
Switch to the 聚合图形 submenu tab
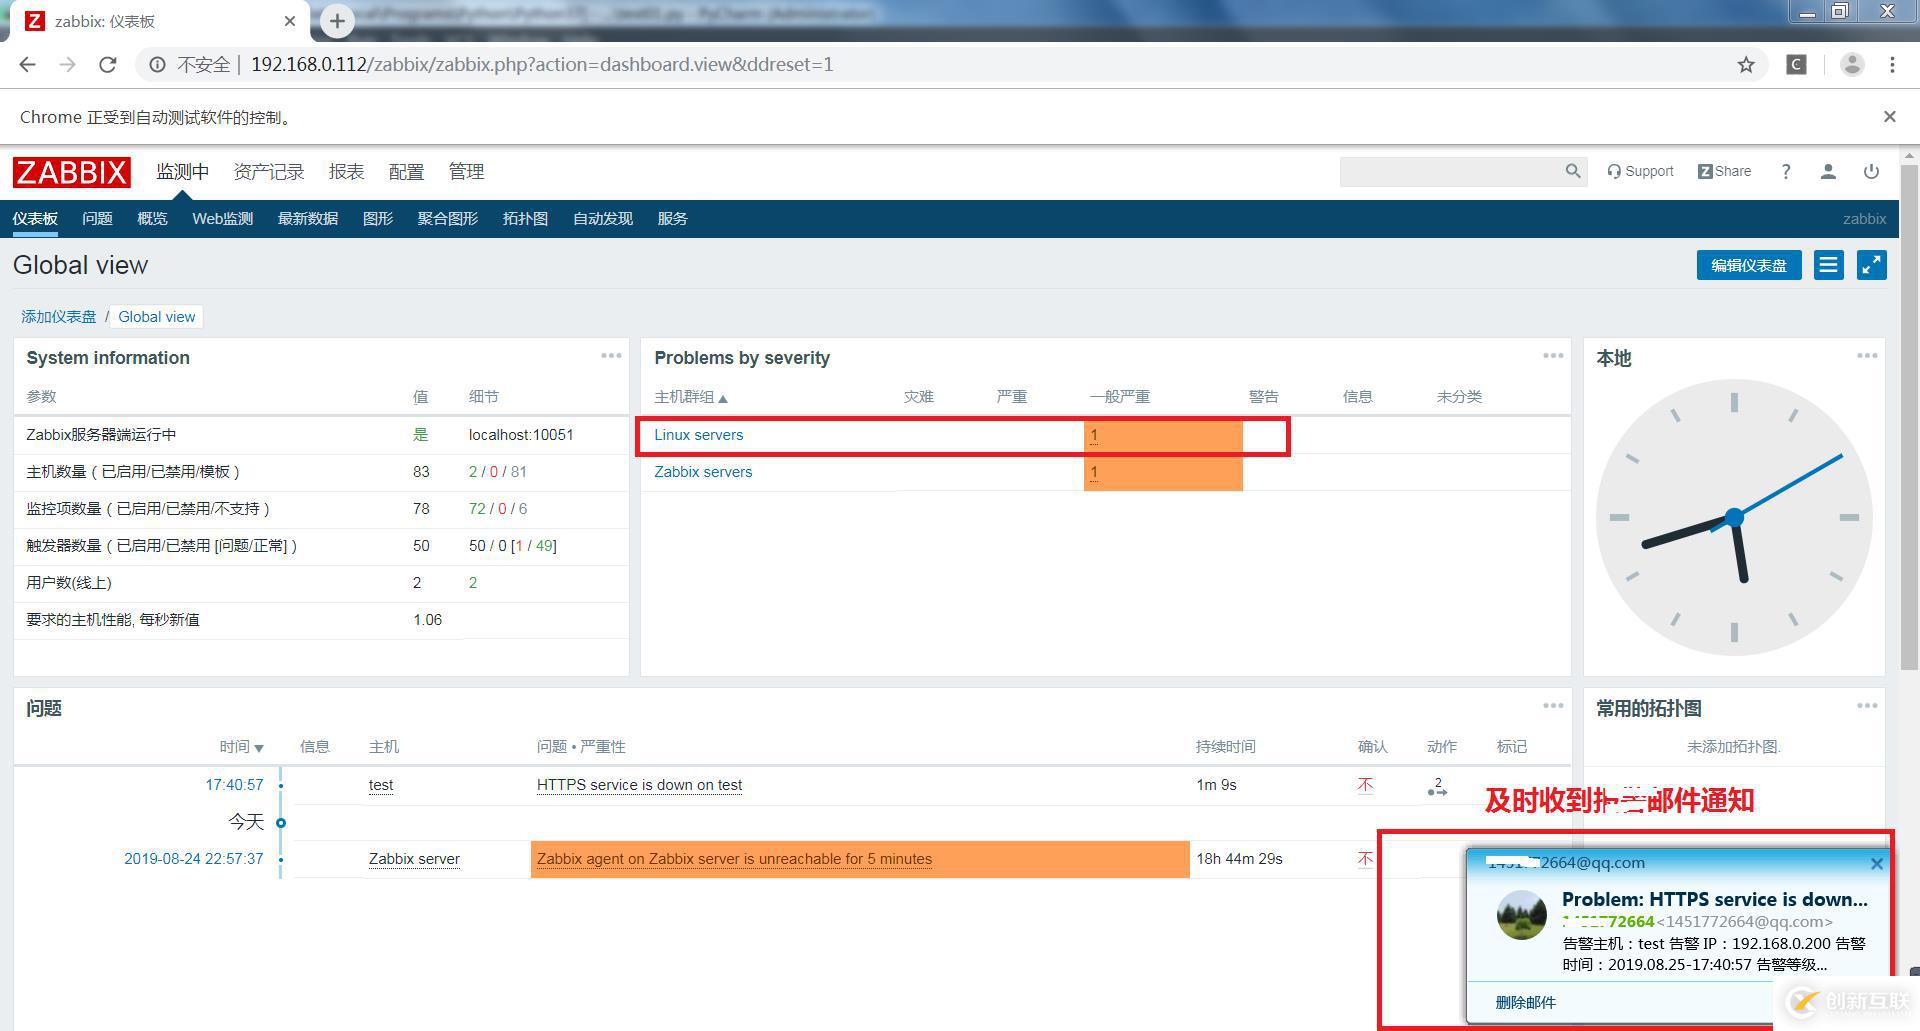pos(448,219)
